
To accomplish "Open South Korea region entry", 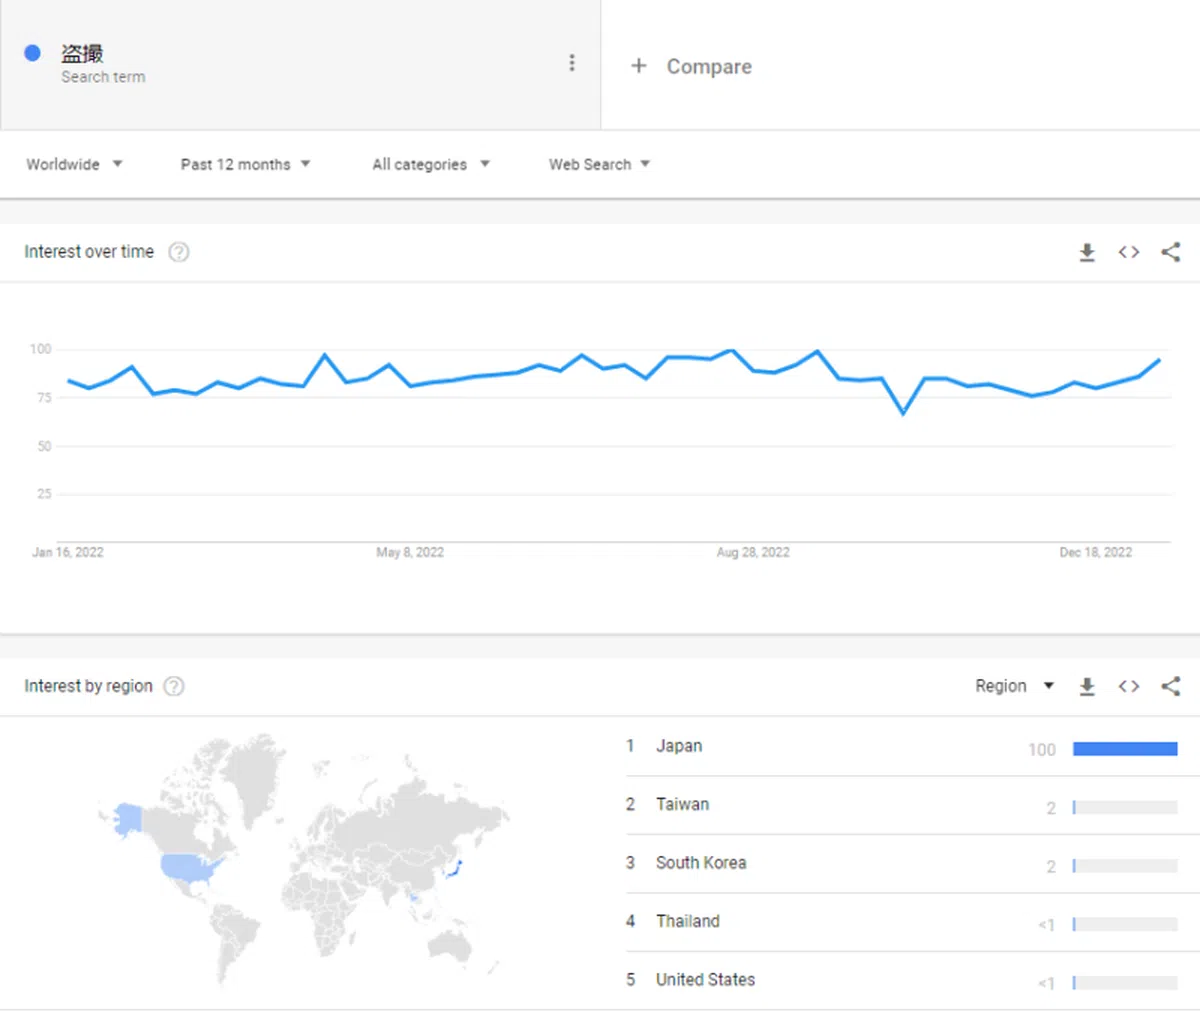I will pyautogui.click(x=701, y=863).
